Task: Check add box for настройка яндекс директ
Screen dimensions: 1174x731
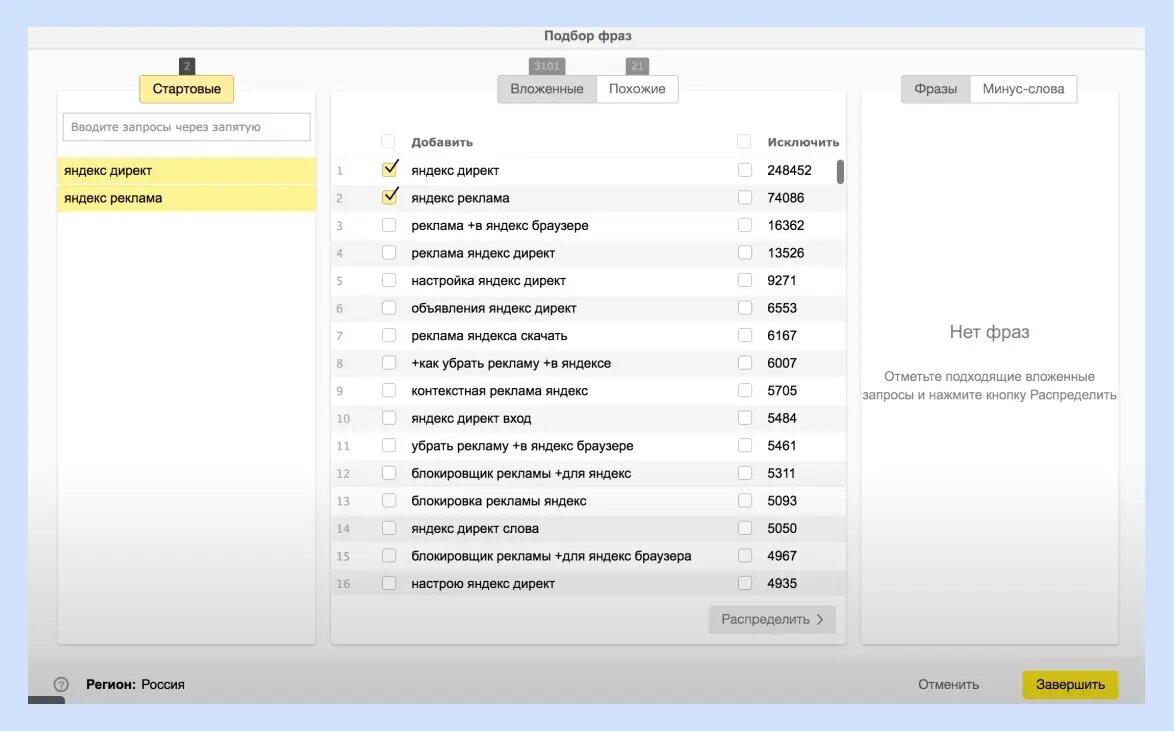Action: [x=389, y=280]
